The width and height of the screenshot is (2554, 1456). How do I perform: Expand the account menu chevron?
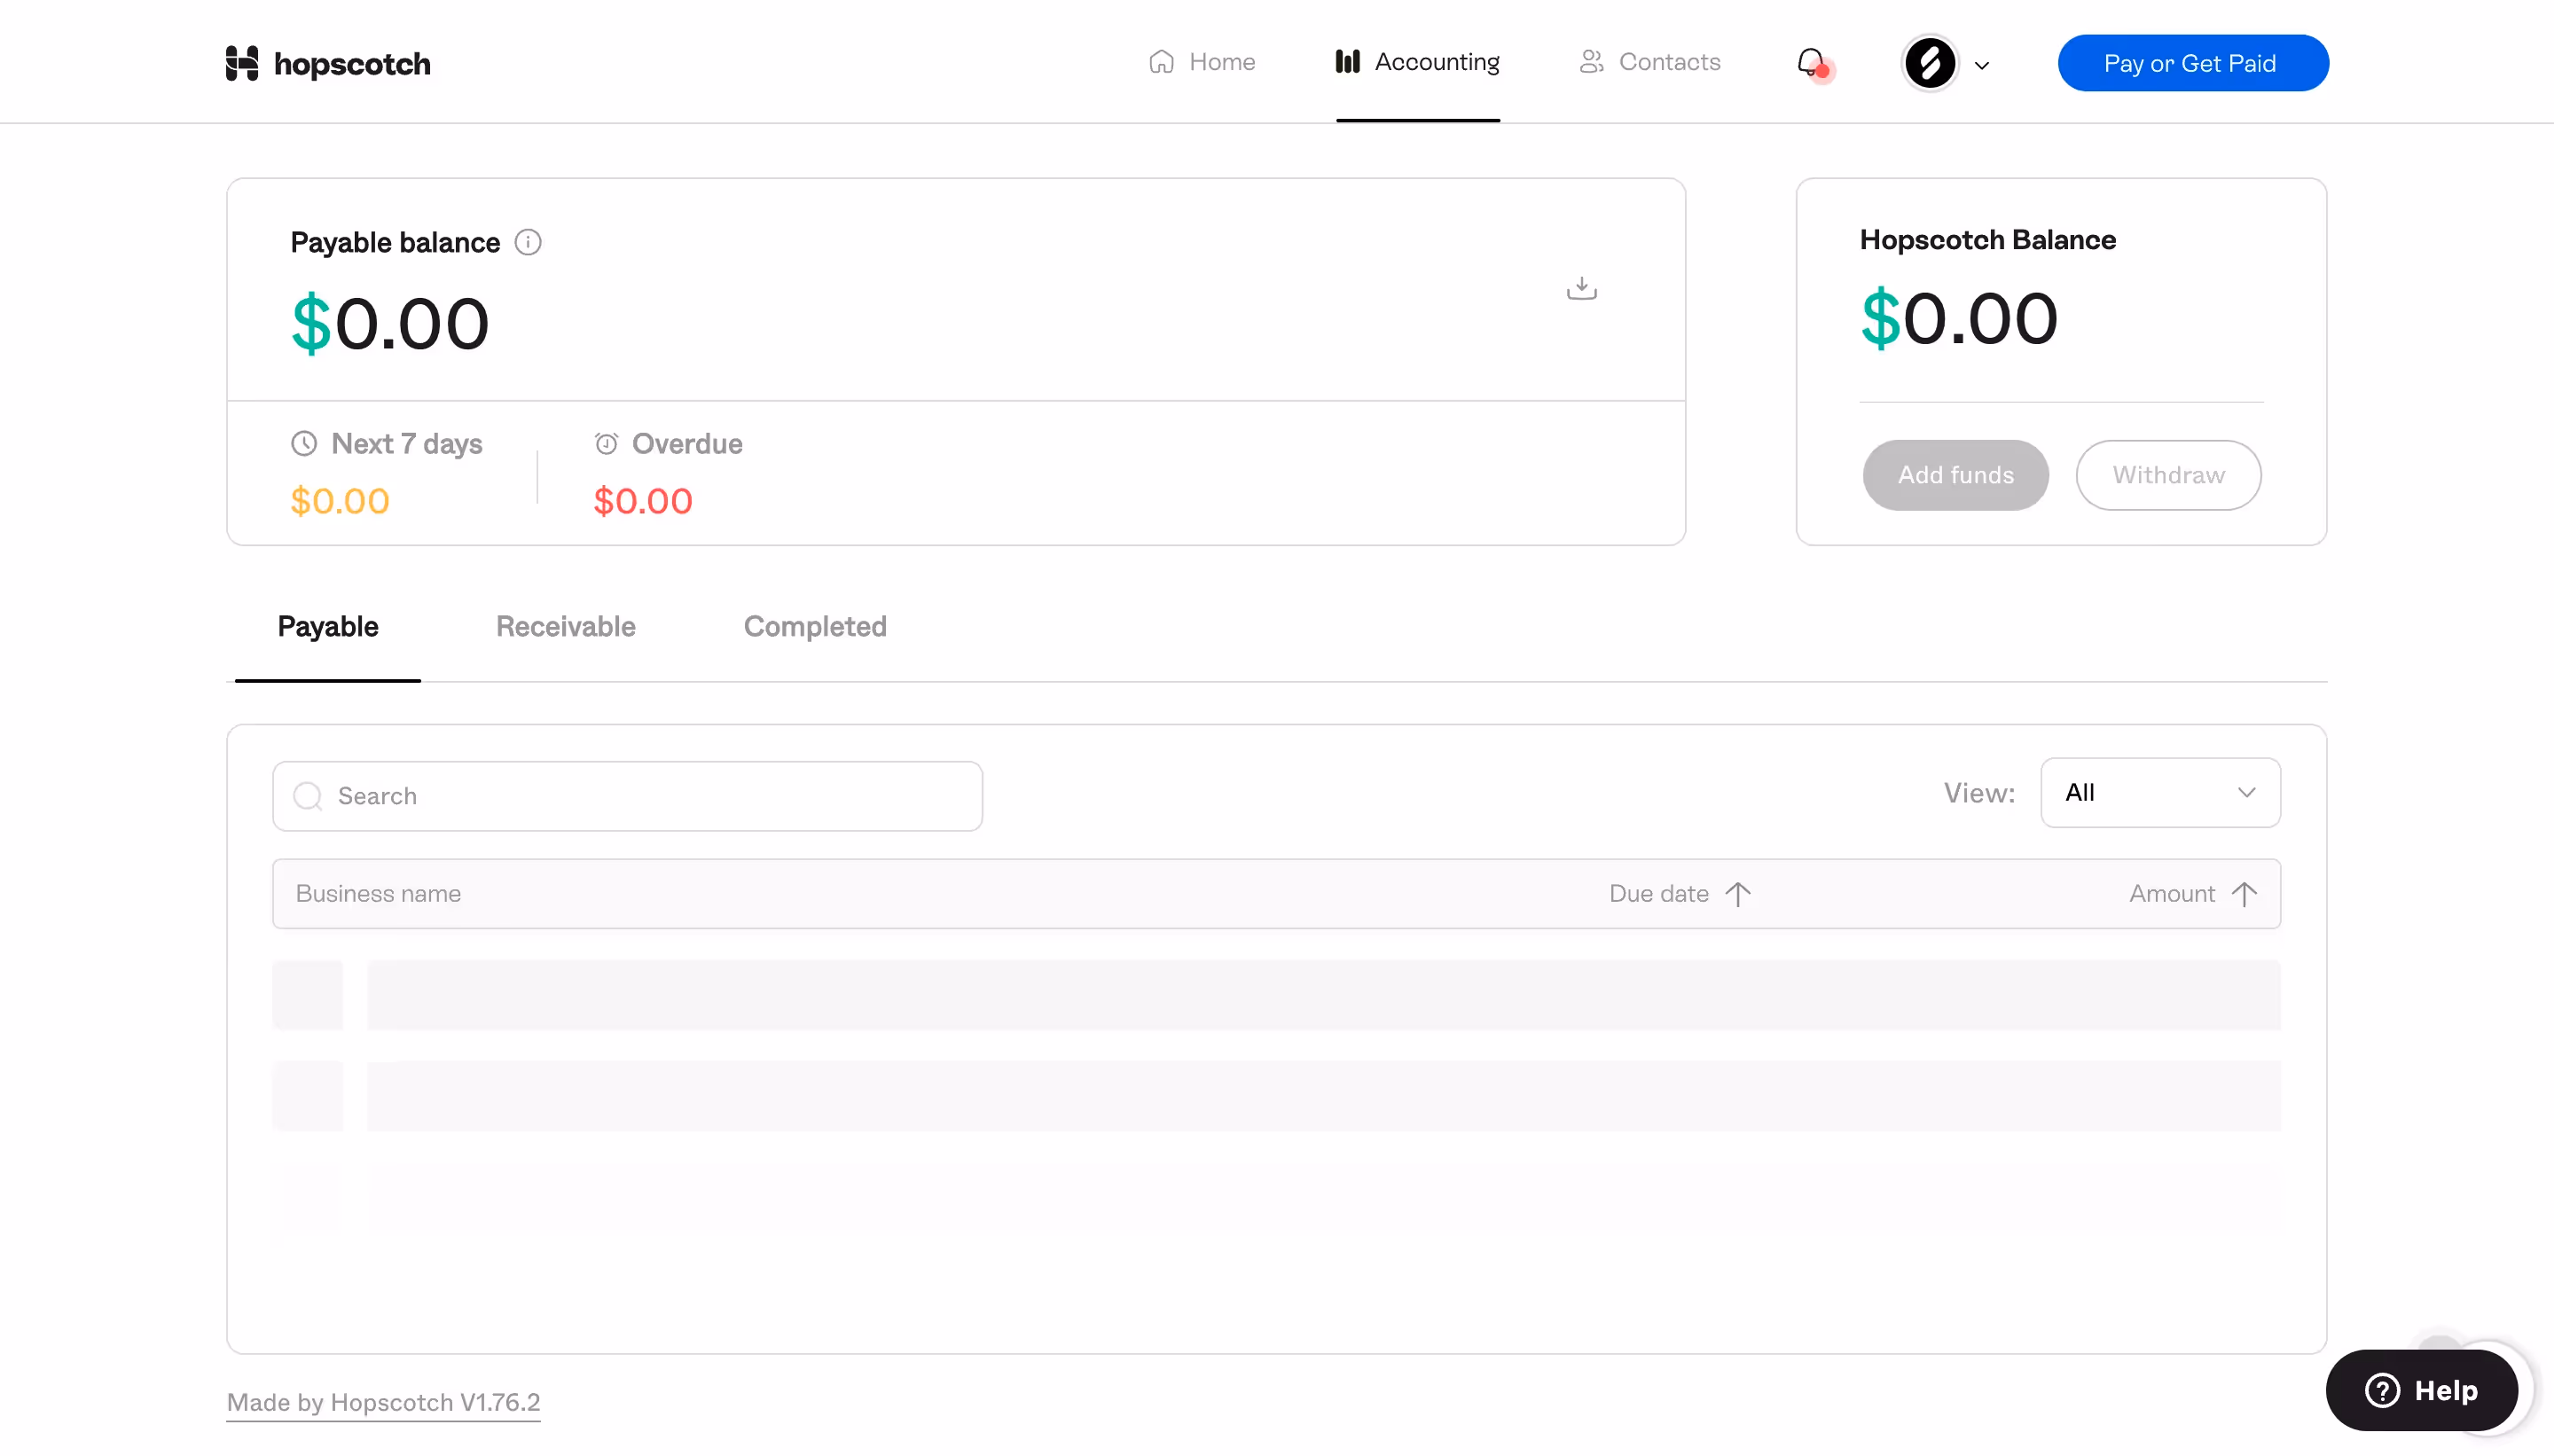coord(1982,64)
